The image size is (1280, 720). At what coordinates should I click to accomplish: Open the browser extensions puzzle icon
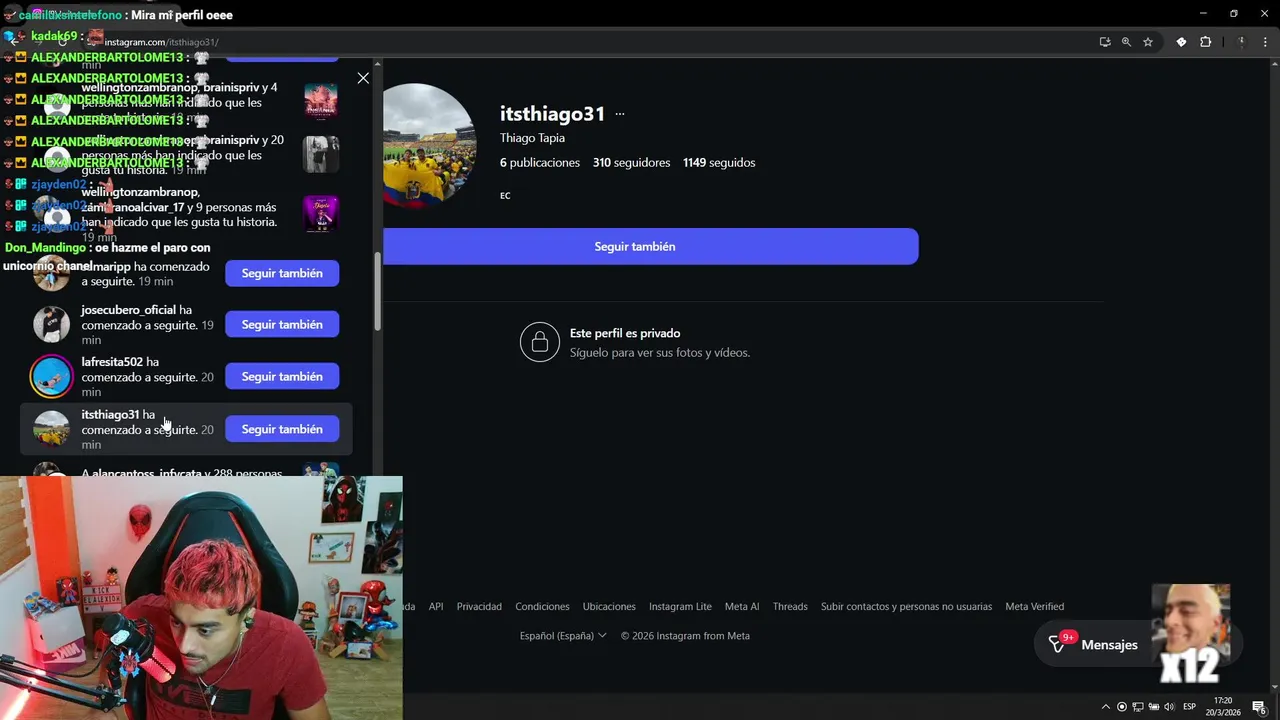point(1205,42)
